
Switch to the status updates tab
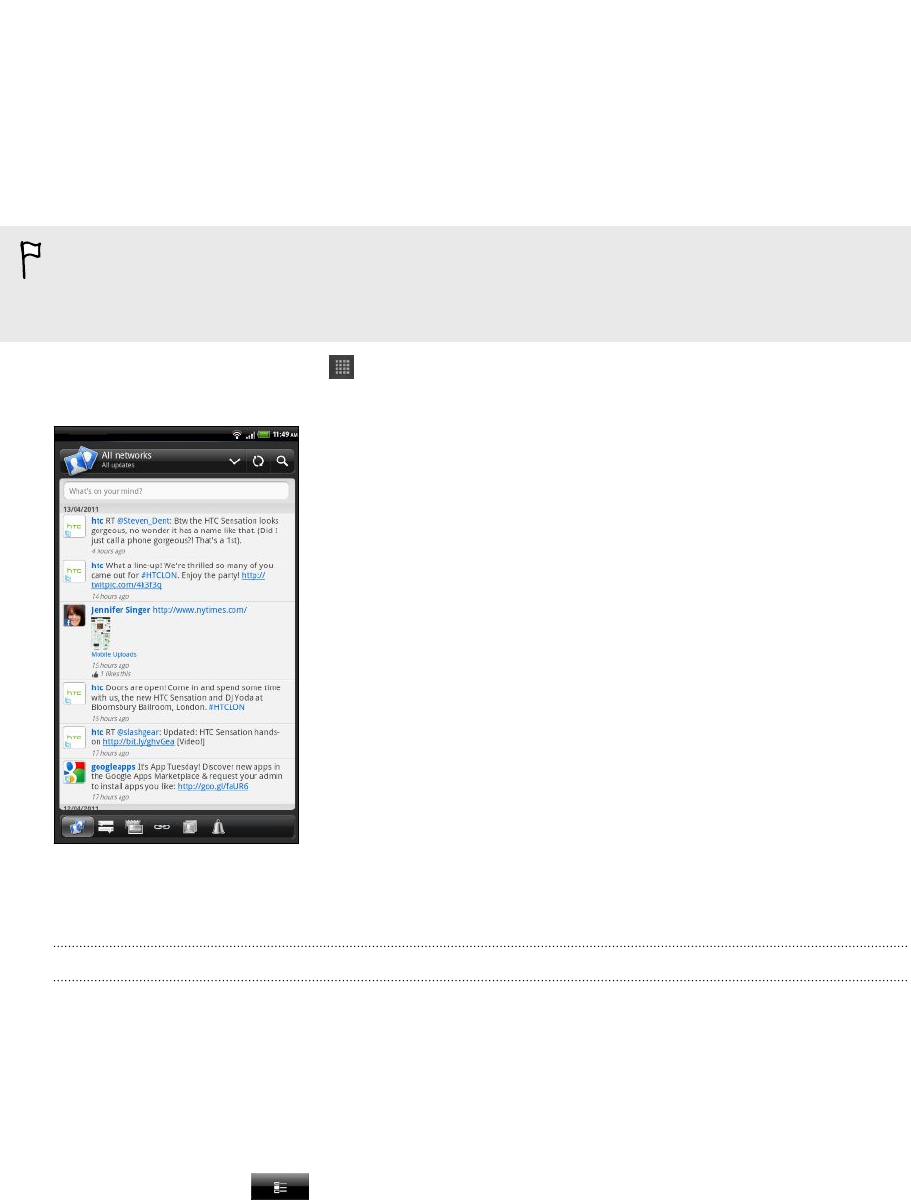[105, 828]
